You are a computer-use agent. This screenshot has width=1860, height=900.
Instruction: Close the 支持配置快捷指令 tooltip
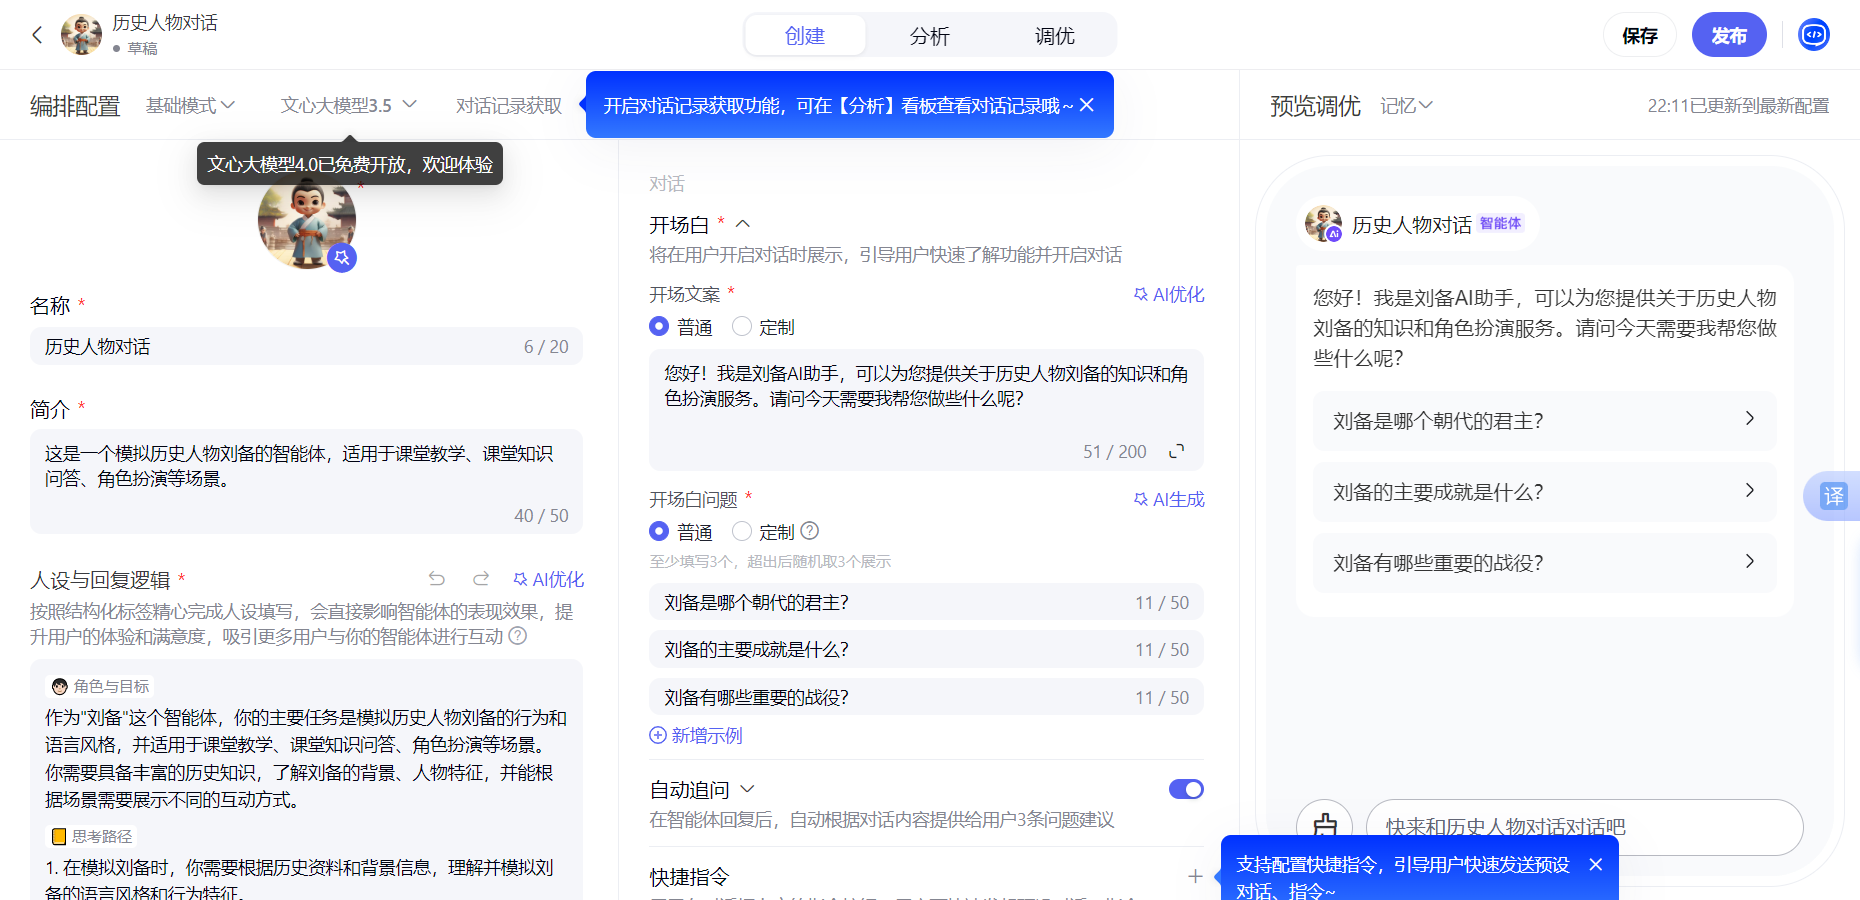[x=1596, y=864]
